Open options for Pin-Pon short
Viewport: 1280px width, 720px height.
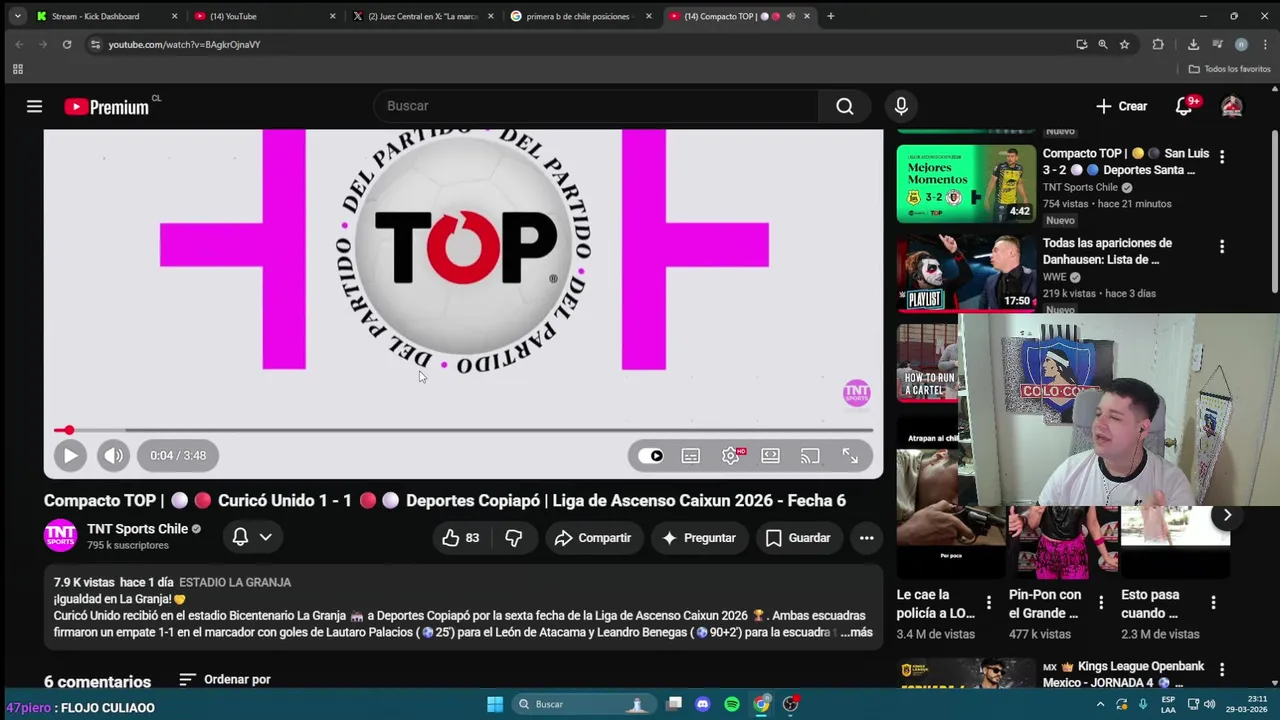coord(1100,602)
